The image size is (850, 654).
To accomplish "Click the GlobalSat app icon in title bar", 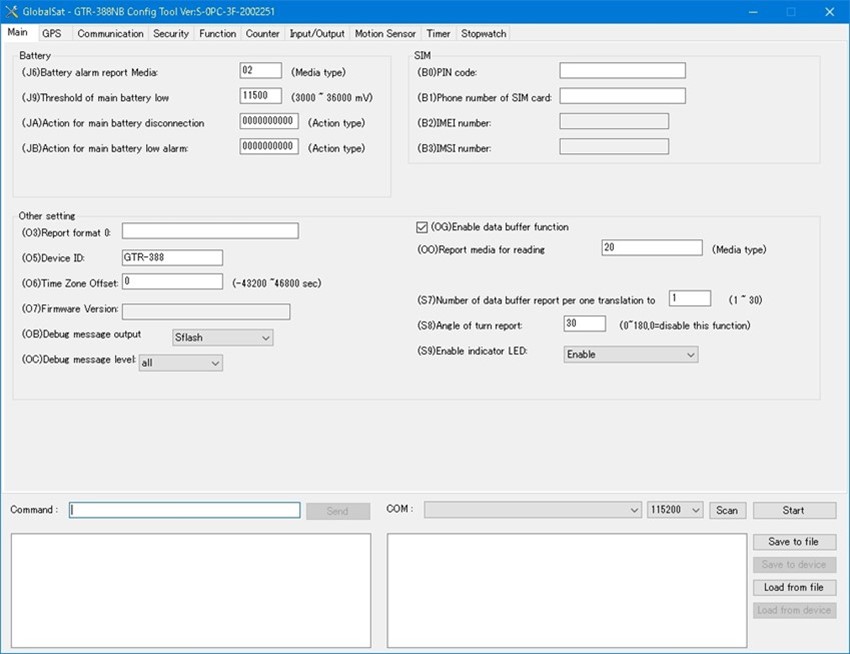I will click(x=11, y=11).
